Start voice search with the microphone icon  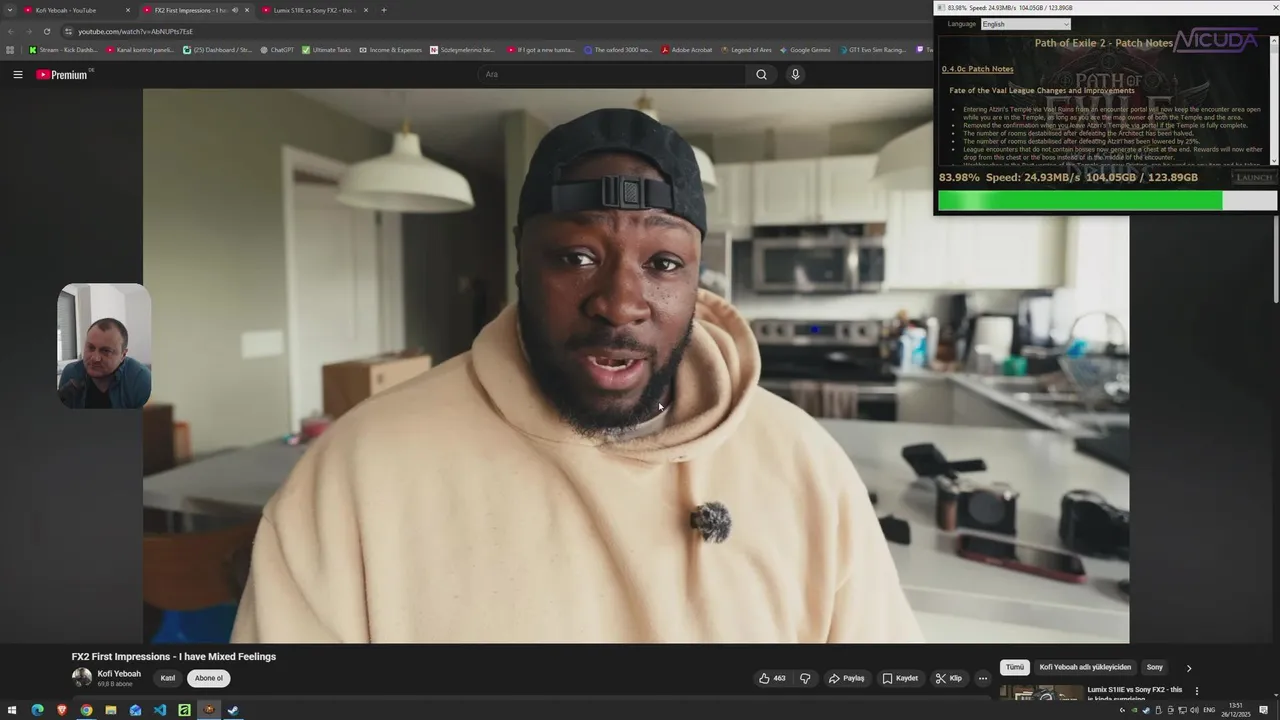tap(795, 74)
